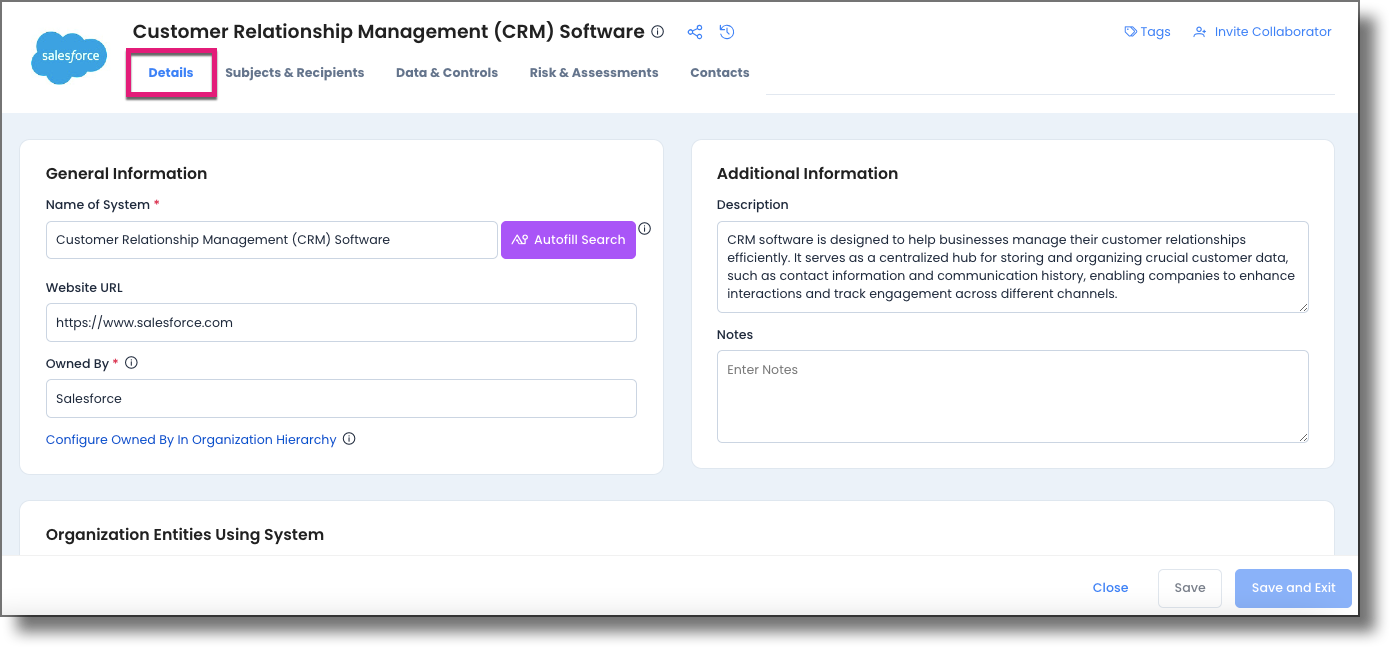
Task: Click the Autofill Search button
Action: [x=568, y=240]
